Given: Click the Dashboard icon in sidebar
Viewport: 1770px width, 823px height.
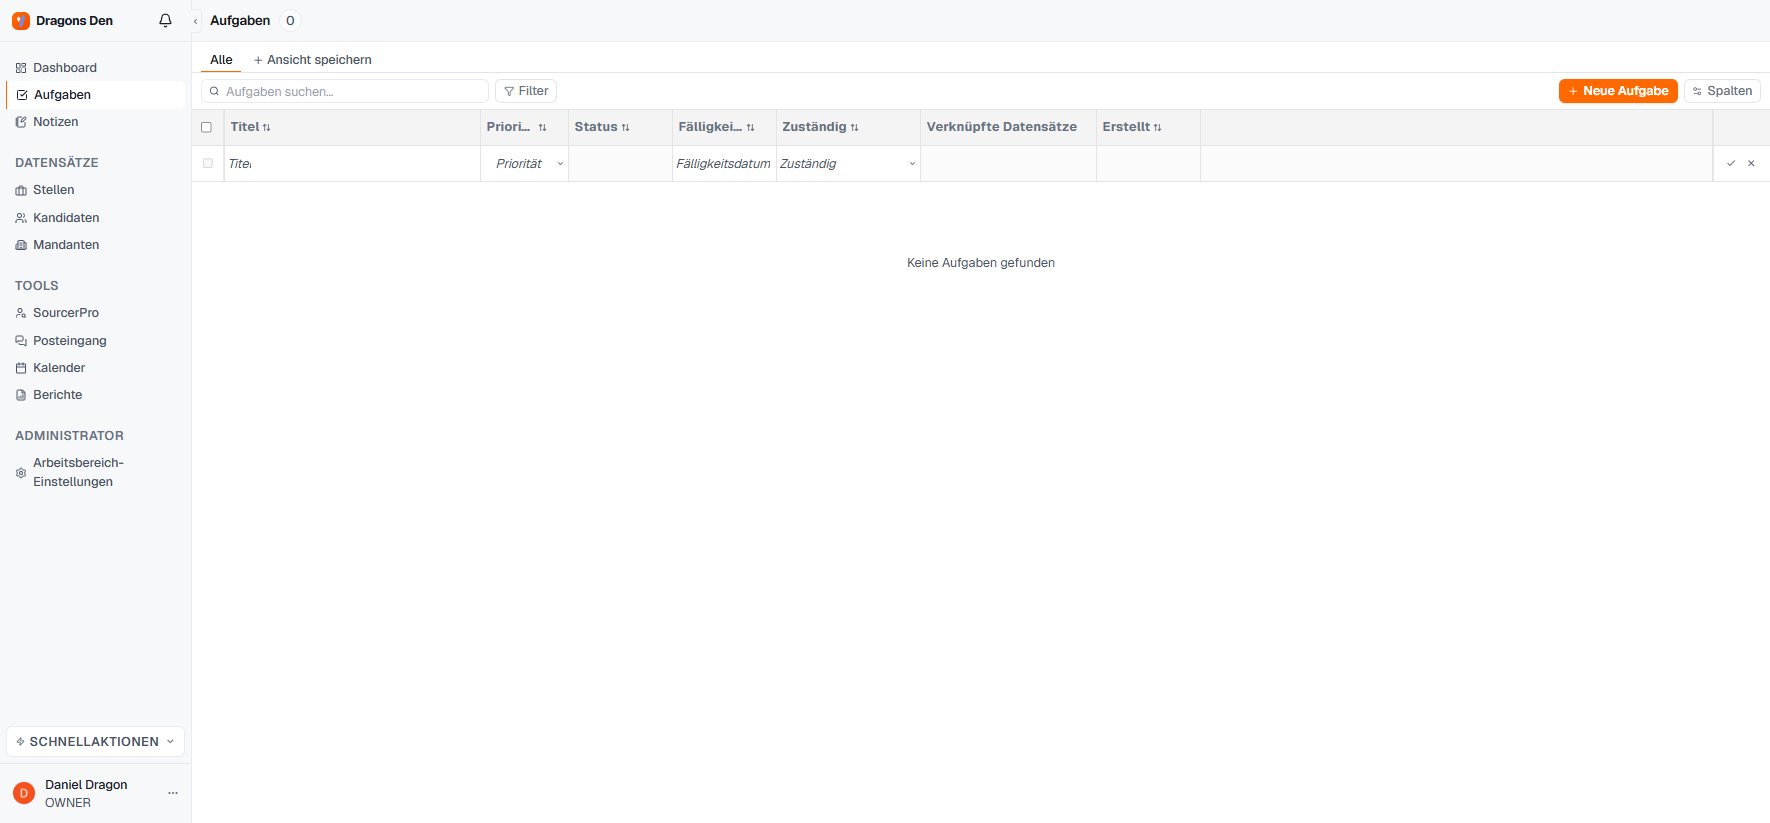Looking at the screenshot, I should point(21,68).
